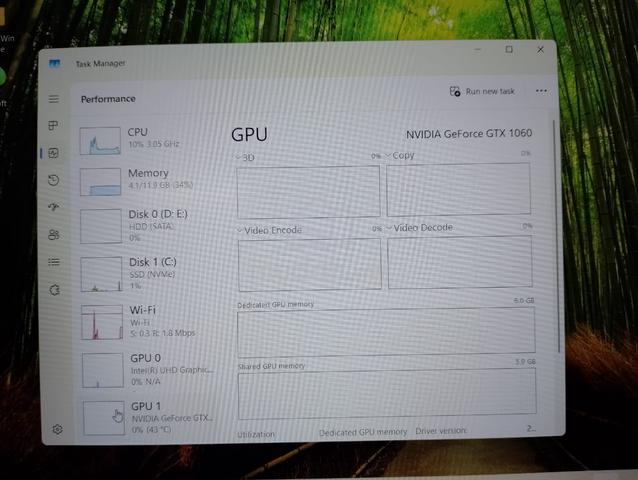Open the Copy engine dropdown
Screen dimensions: 638x480
coord(400,155)
